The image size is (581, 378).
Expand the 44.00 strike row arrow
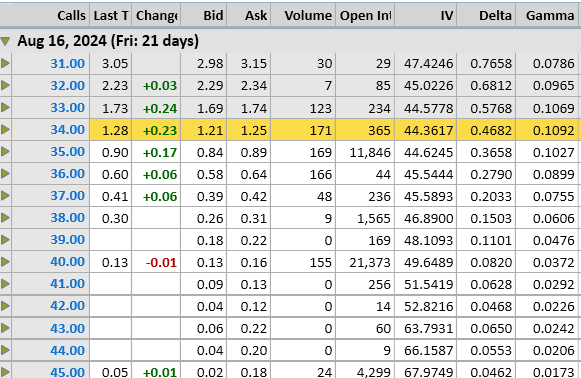5,350
